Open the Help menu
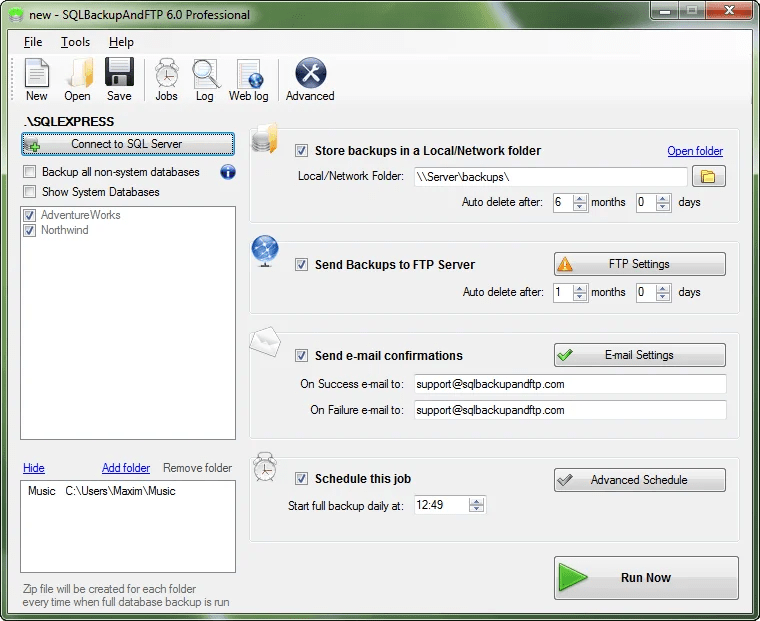Viewport: 760px width, 621px height. point(121,42)
